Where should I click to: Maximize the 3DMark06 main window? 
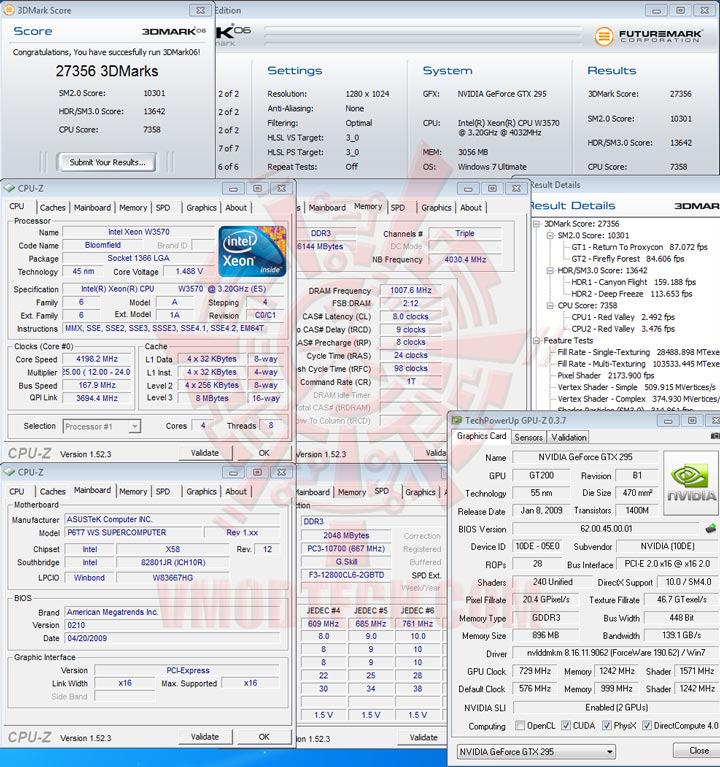(x=680, y=10)
